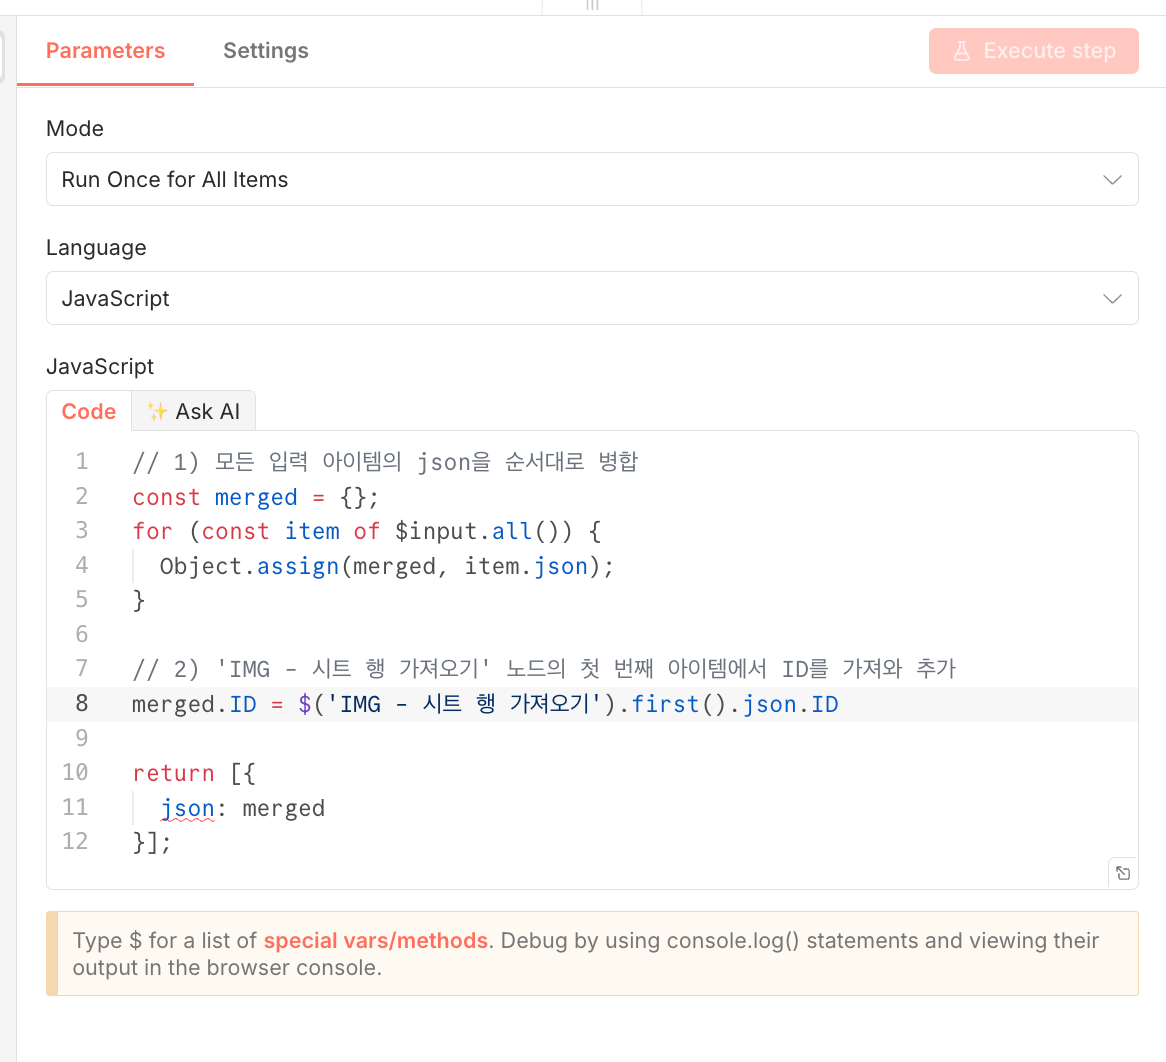
Task: Click the first comment line of code
Action: [x=385, y=462]
